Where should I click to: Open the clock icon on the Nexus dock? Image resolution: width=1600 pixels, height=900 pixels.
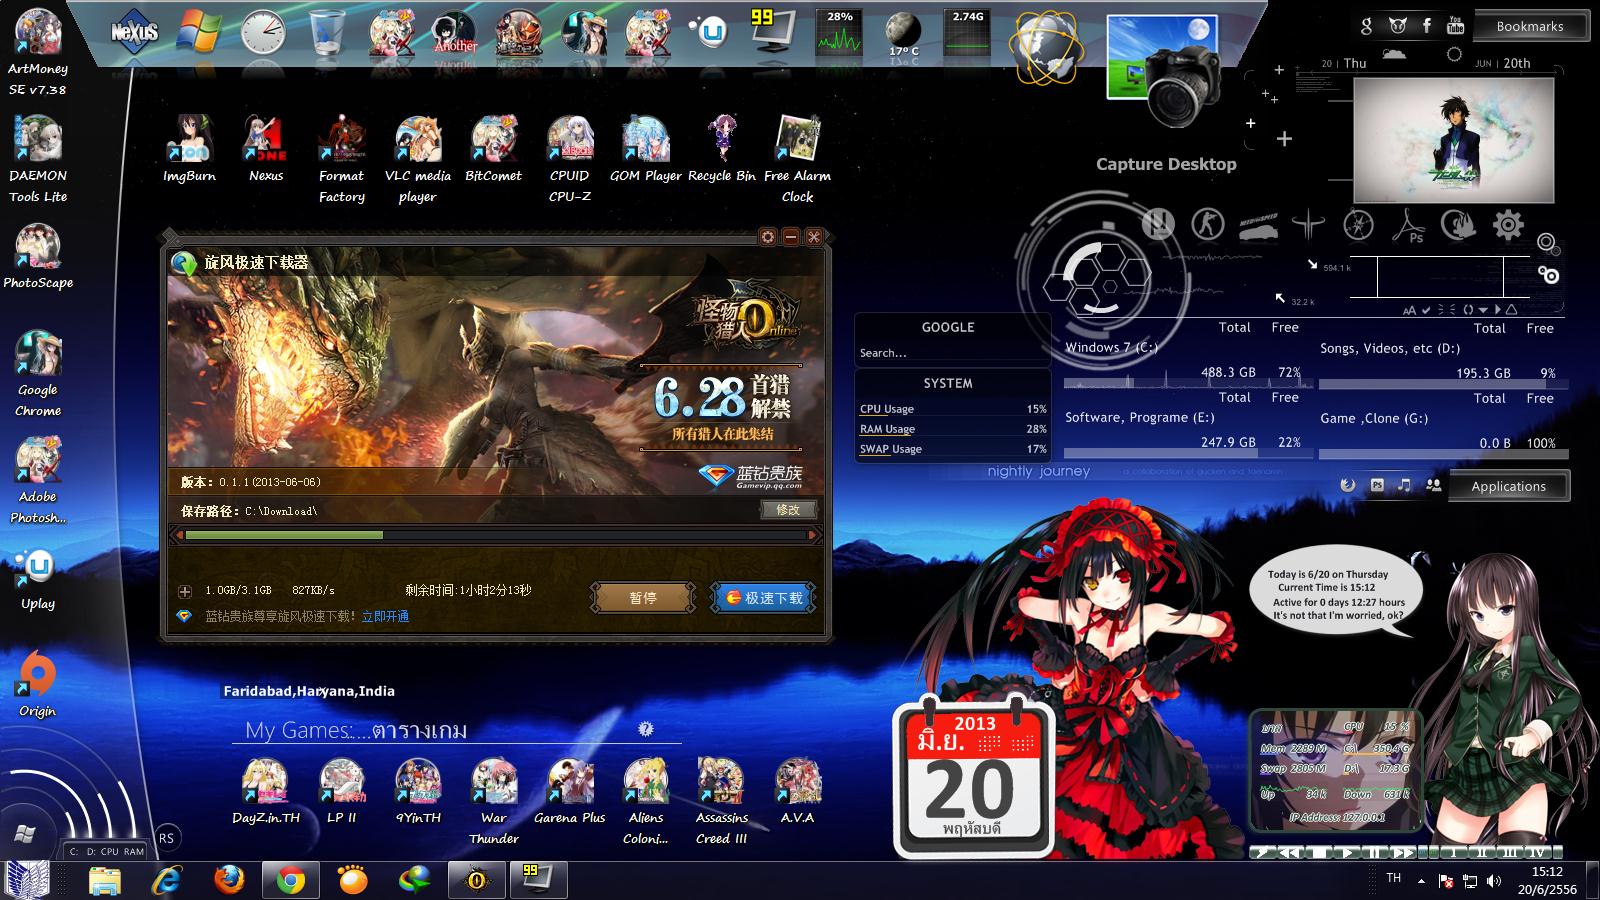[x=263, y=33]
